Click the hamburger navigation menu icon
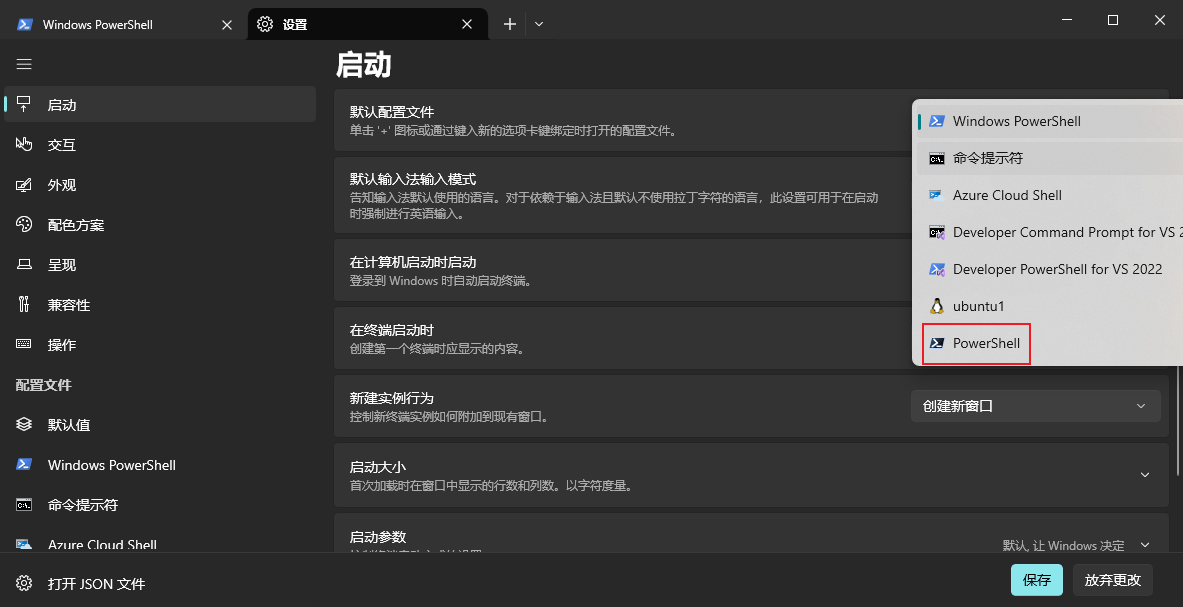 pyautogui.click(x=24, y=64)
